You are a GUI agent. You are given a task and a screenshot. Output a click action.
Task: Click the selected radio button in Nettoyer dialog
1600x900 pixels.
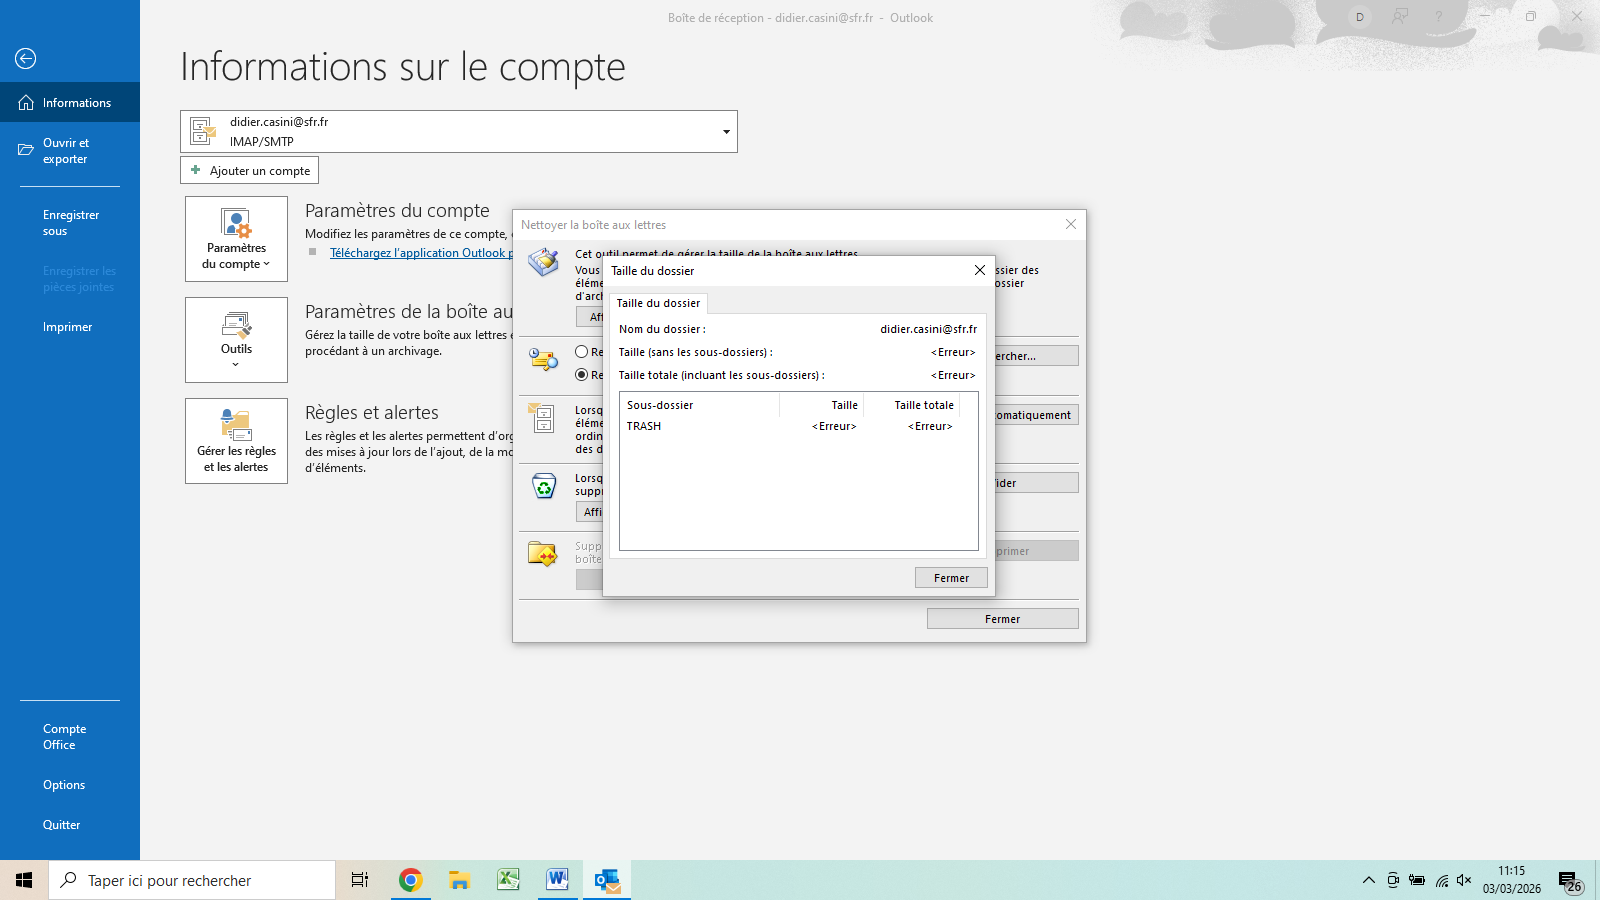(582, 375)
